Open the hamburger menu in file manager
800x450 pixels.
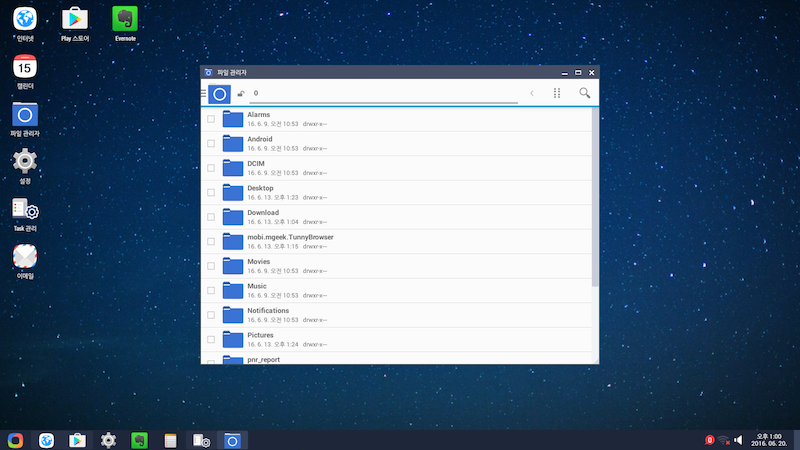point(204,93)
